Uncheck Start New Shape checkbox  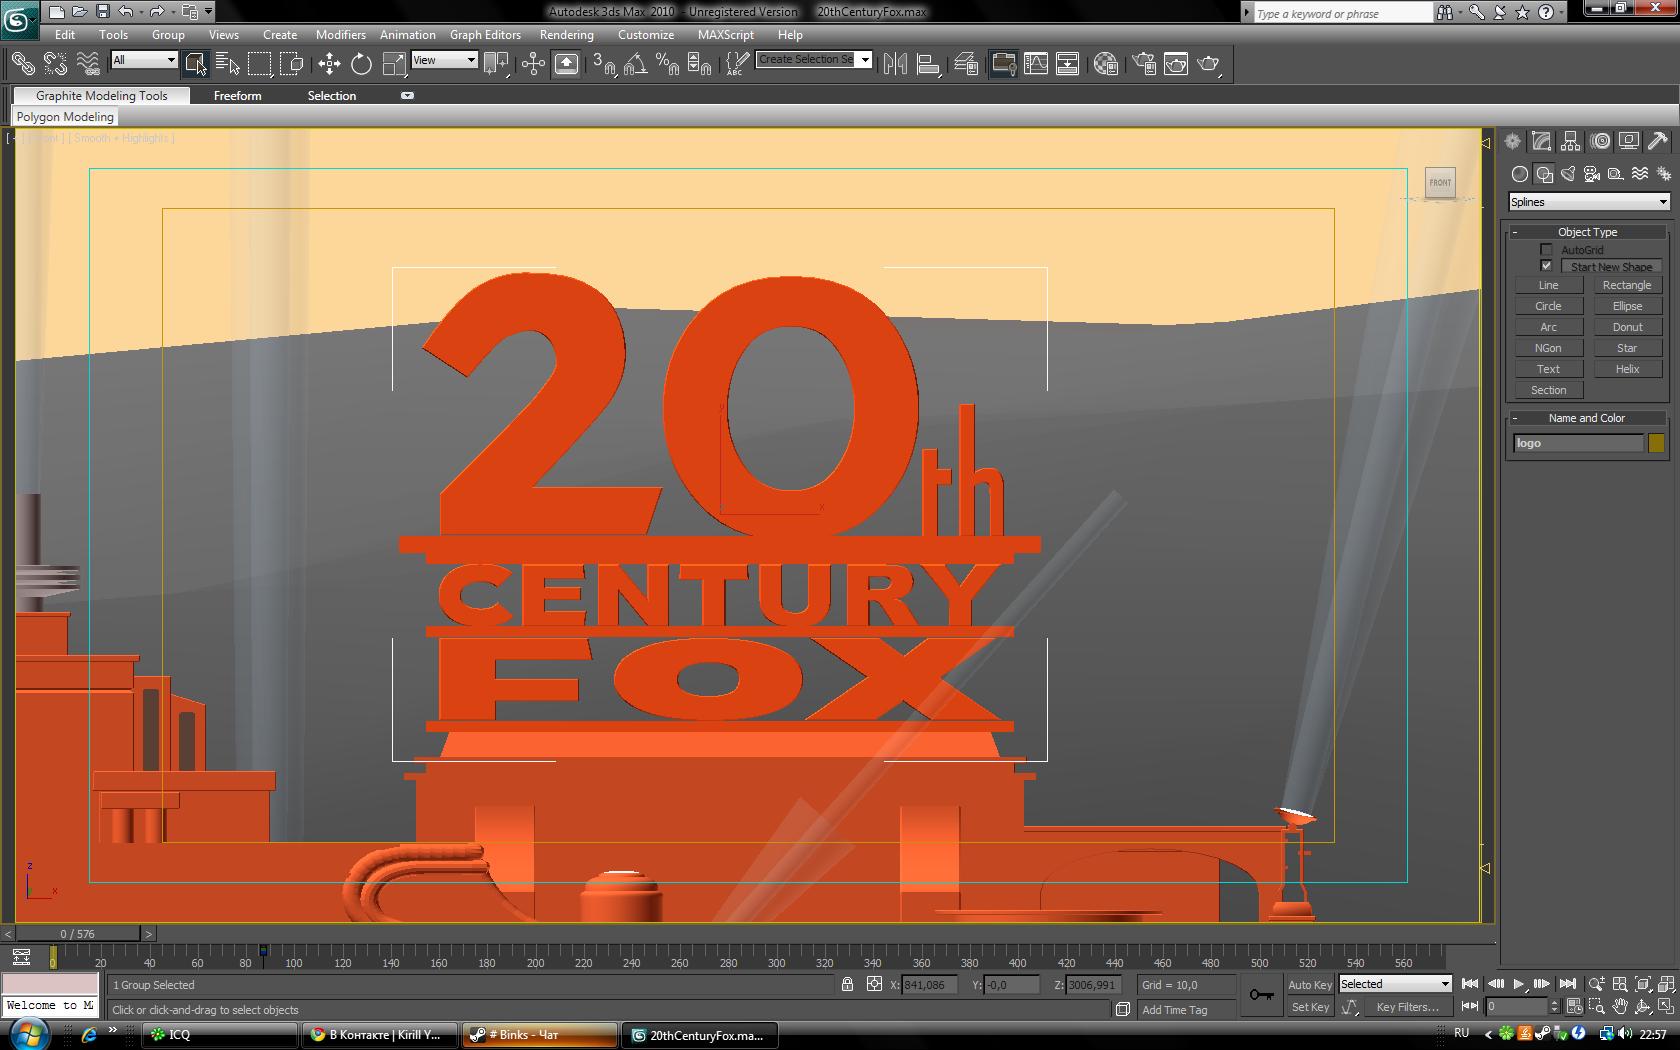click(1546, 266)
